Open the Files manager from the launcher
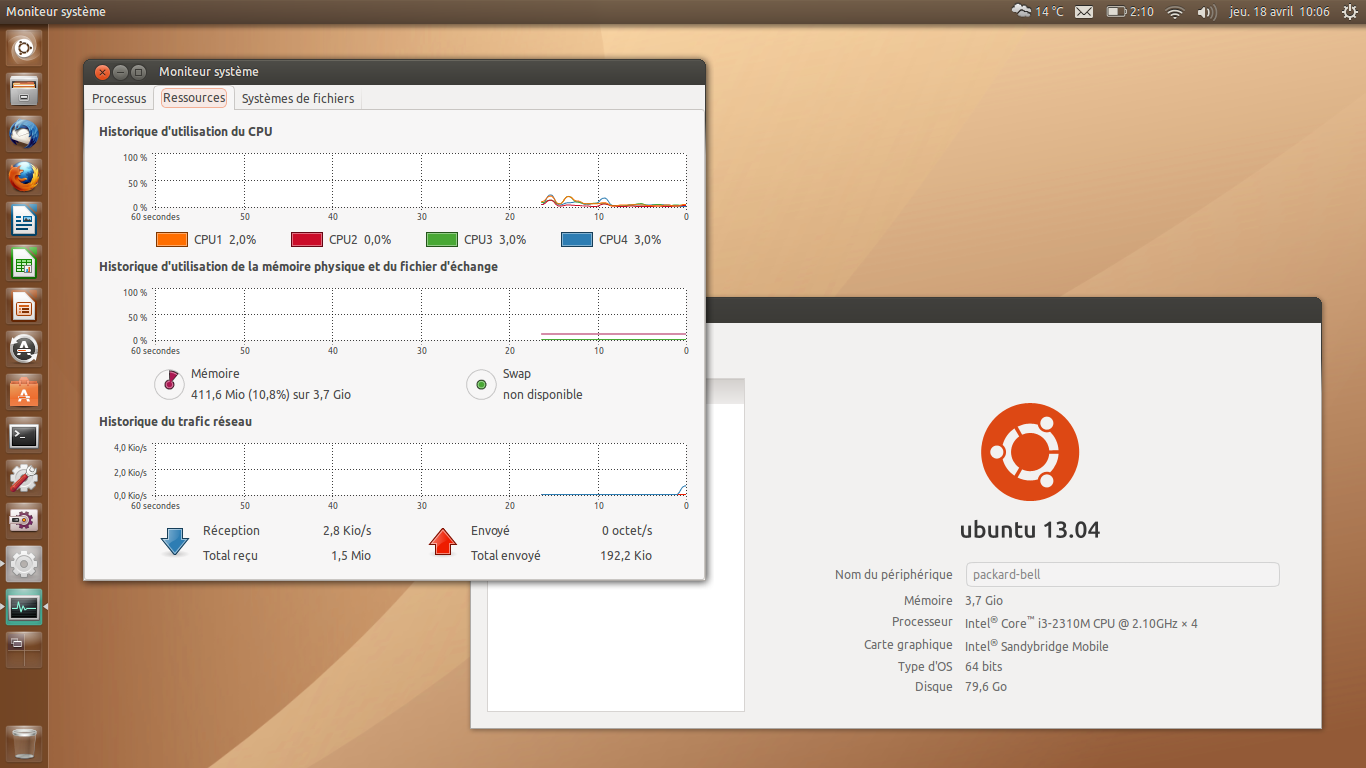1366x768 pixels. [x=24, y=90]
